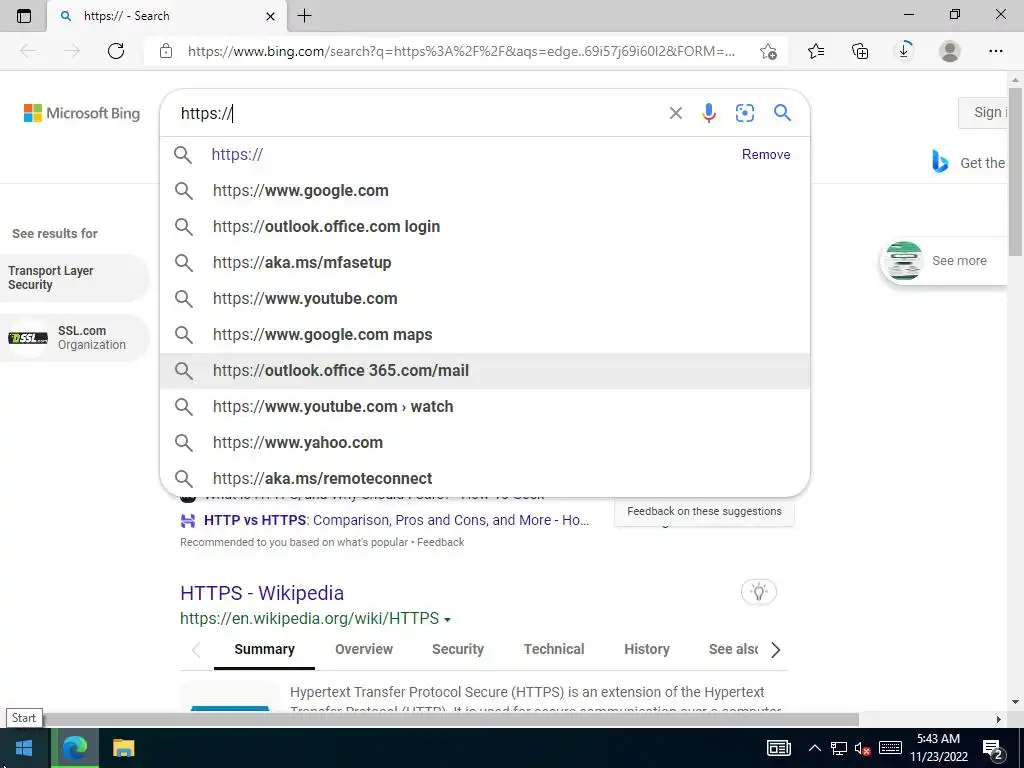Close the 'https:// - Search' tab
Image resolution: width=1024 pixels, height=768 pixels.
[x=270, y=16]
